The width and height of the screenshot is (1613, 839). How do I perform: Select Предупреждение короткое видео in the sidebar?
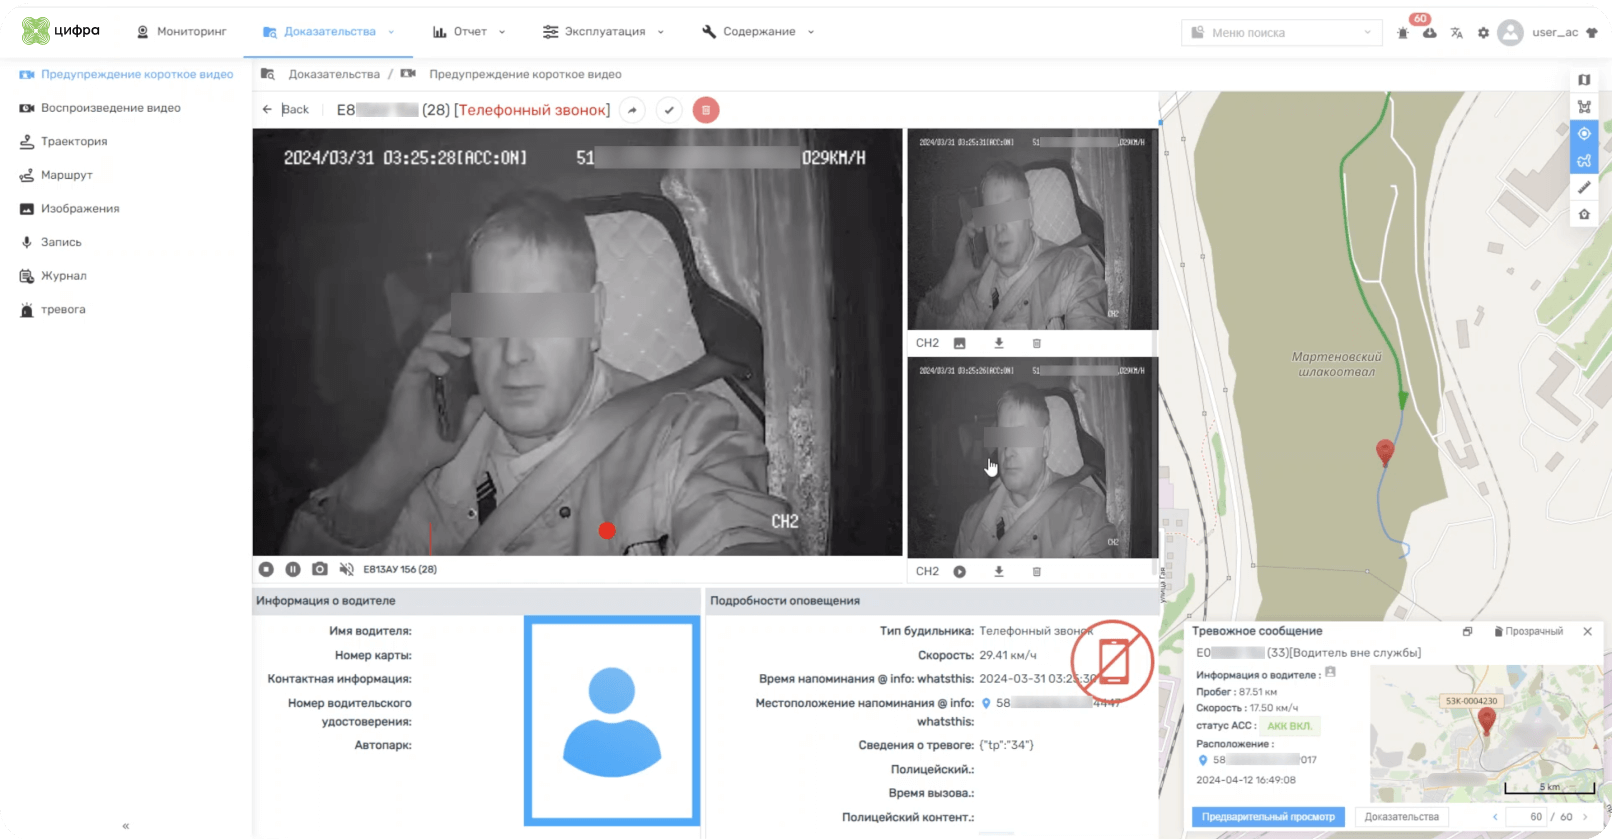tap(126, 75)
